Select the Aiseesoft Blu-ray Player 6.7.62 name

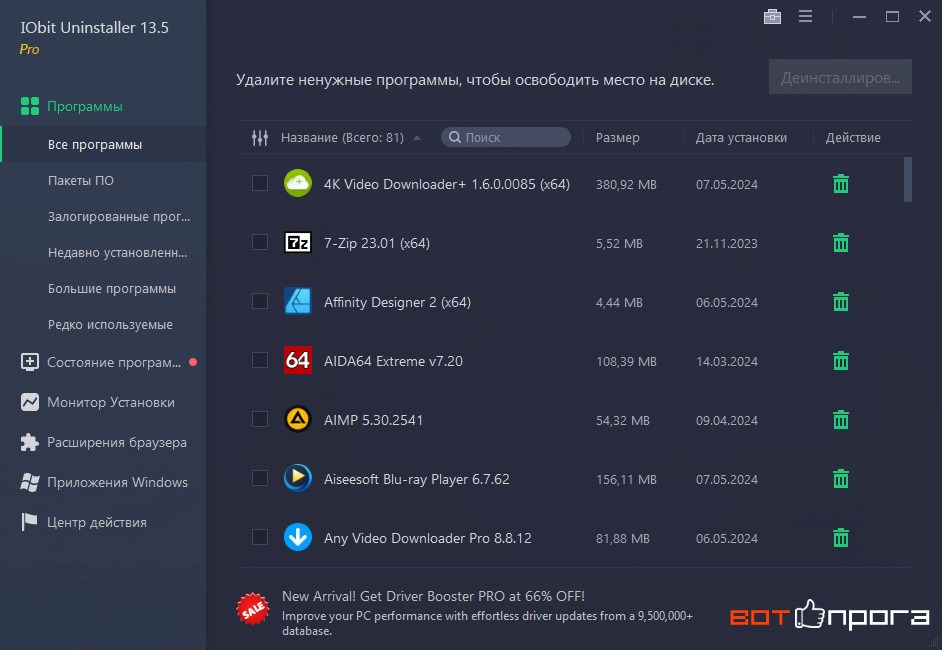pos(416,479)
